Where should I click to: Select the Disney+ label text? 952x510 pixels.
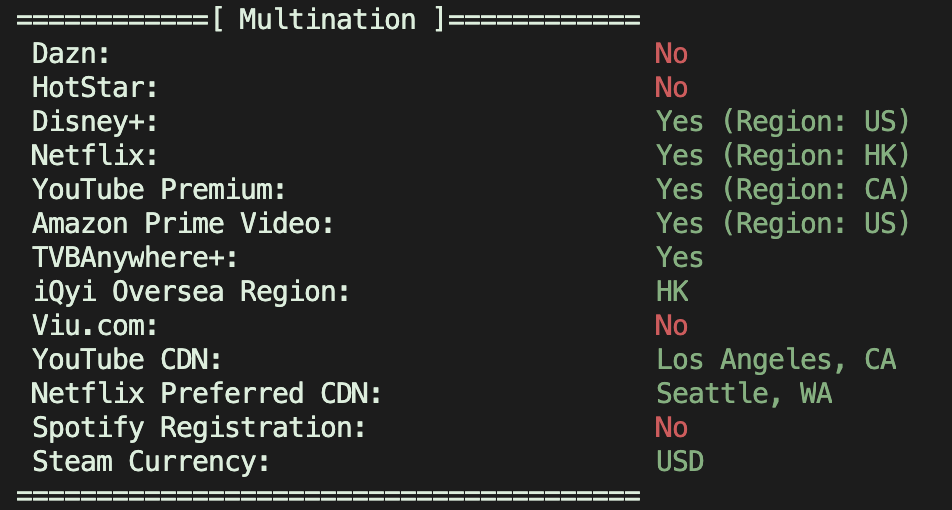click(x=95, y=122)
